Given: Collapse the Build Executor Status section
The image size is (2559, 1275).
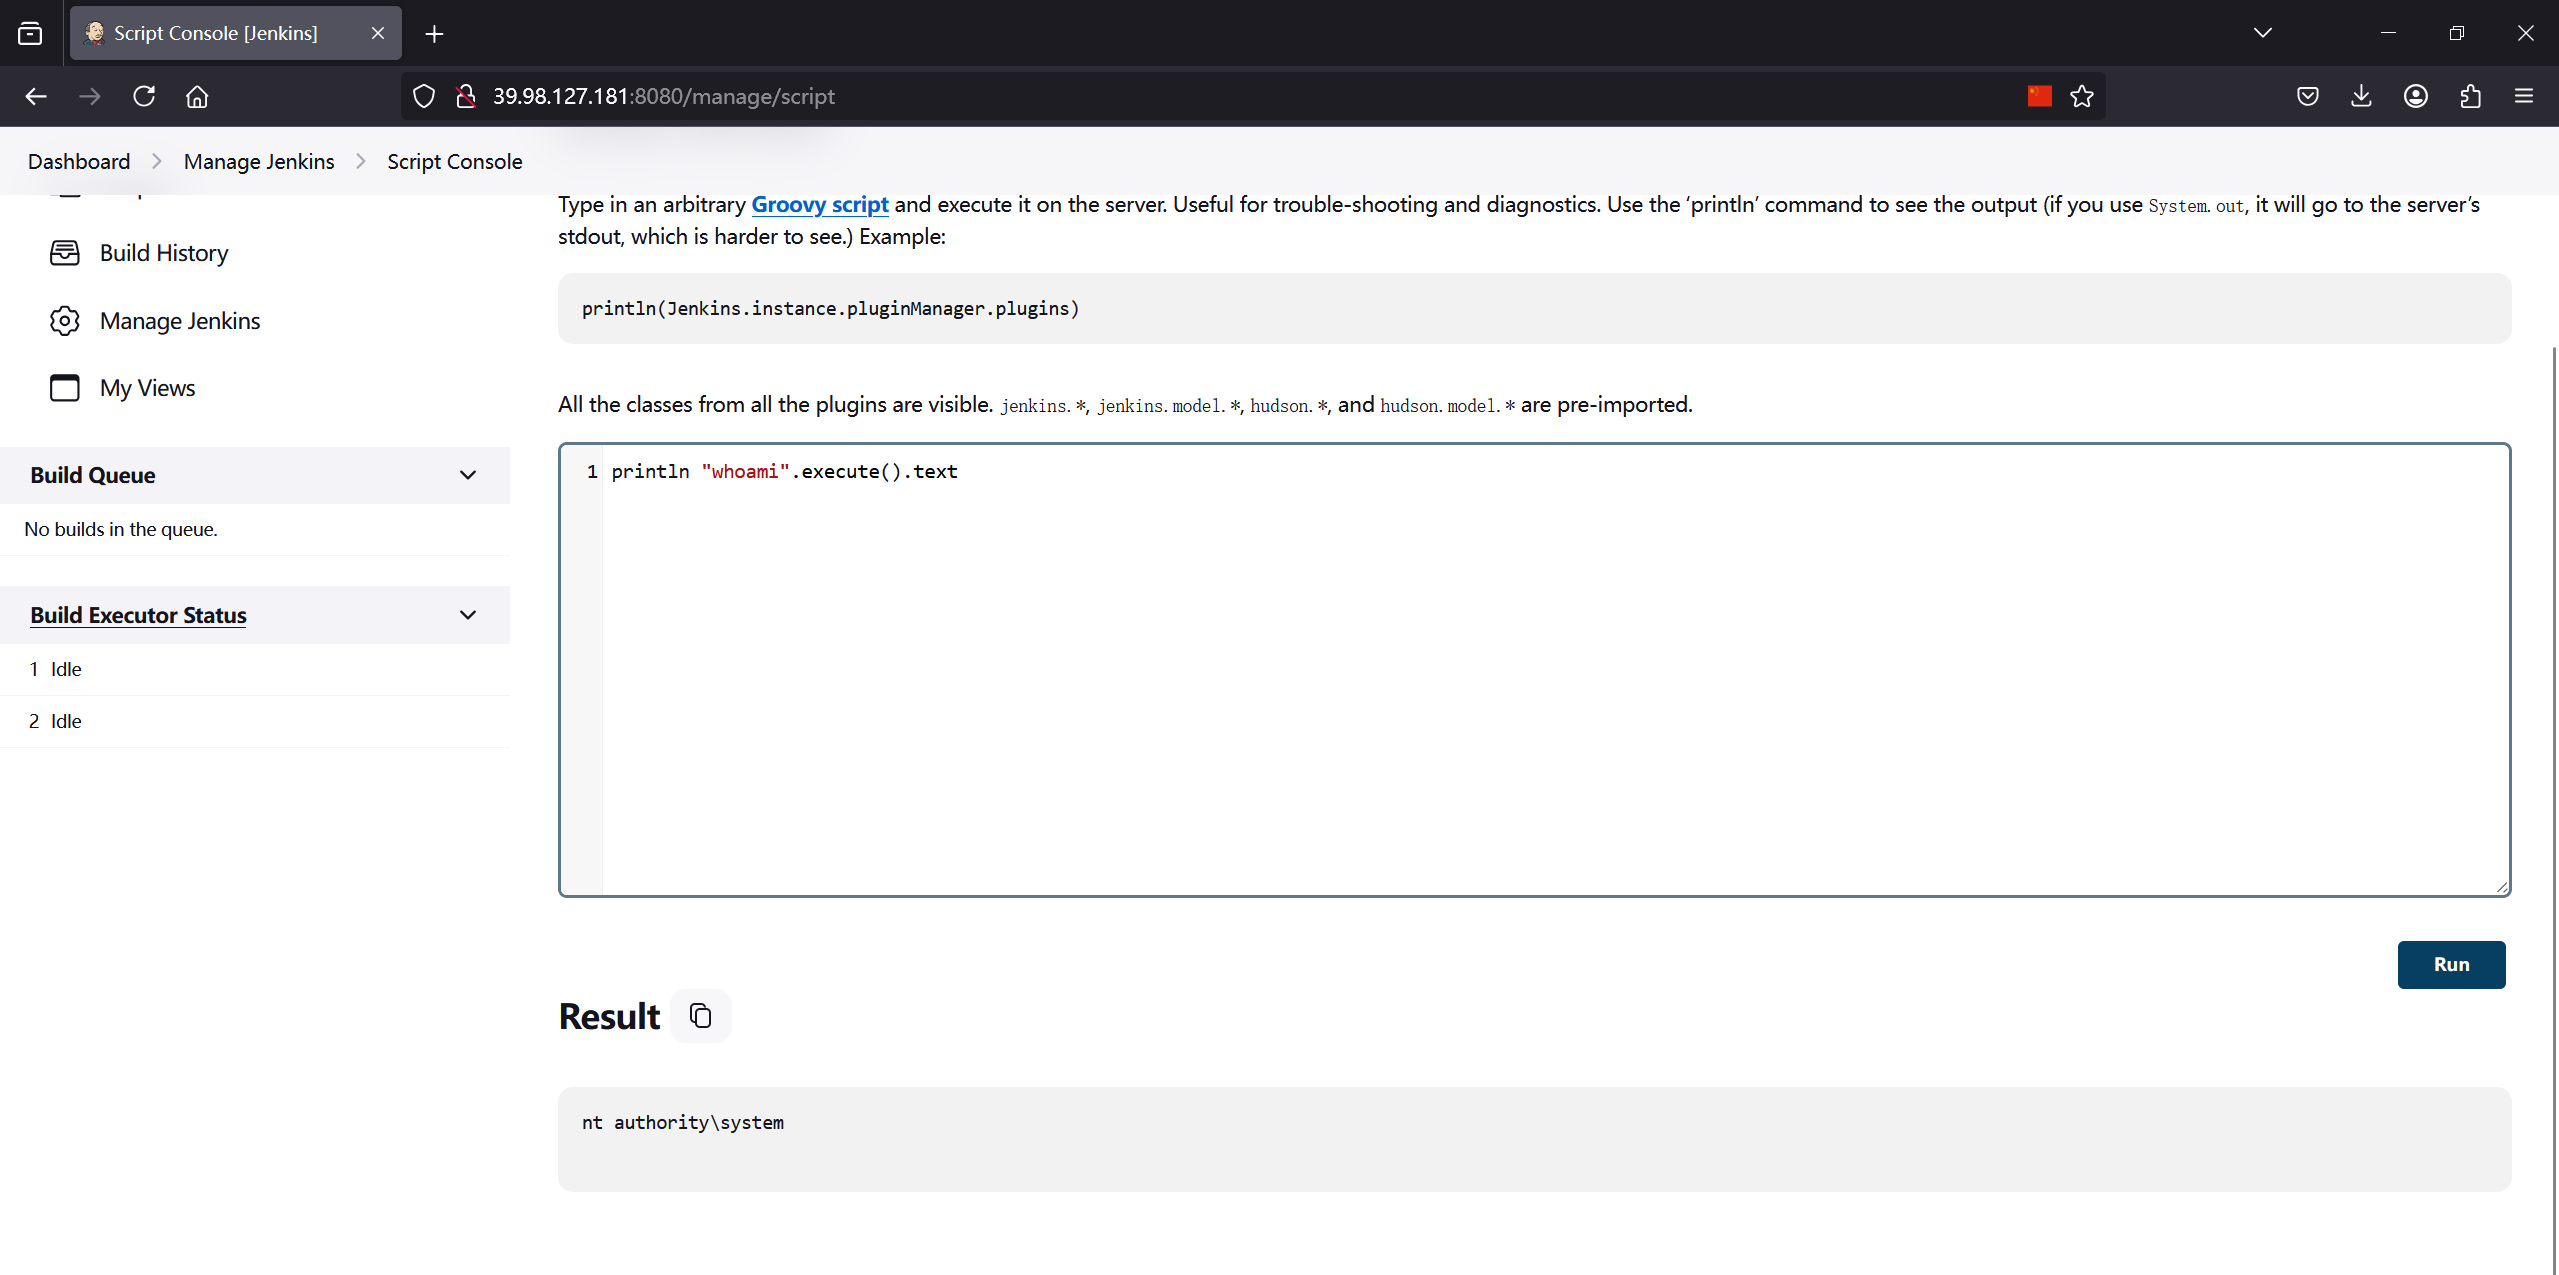Looking at the screenshot, I should pyautogui.click(x=468, y=615).
